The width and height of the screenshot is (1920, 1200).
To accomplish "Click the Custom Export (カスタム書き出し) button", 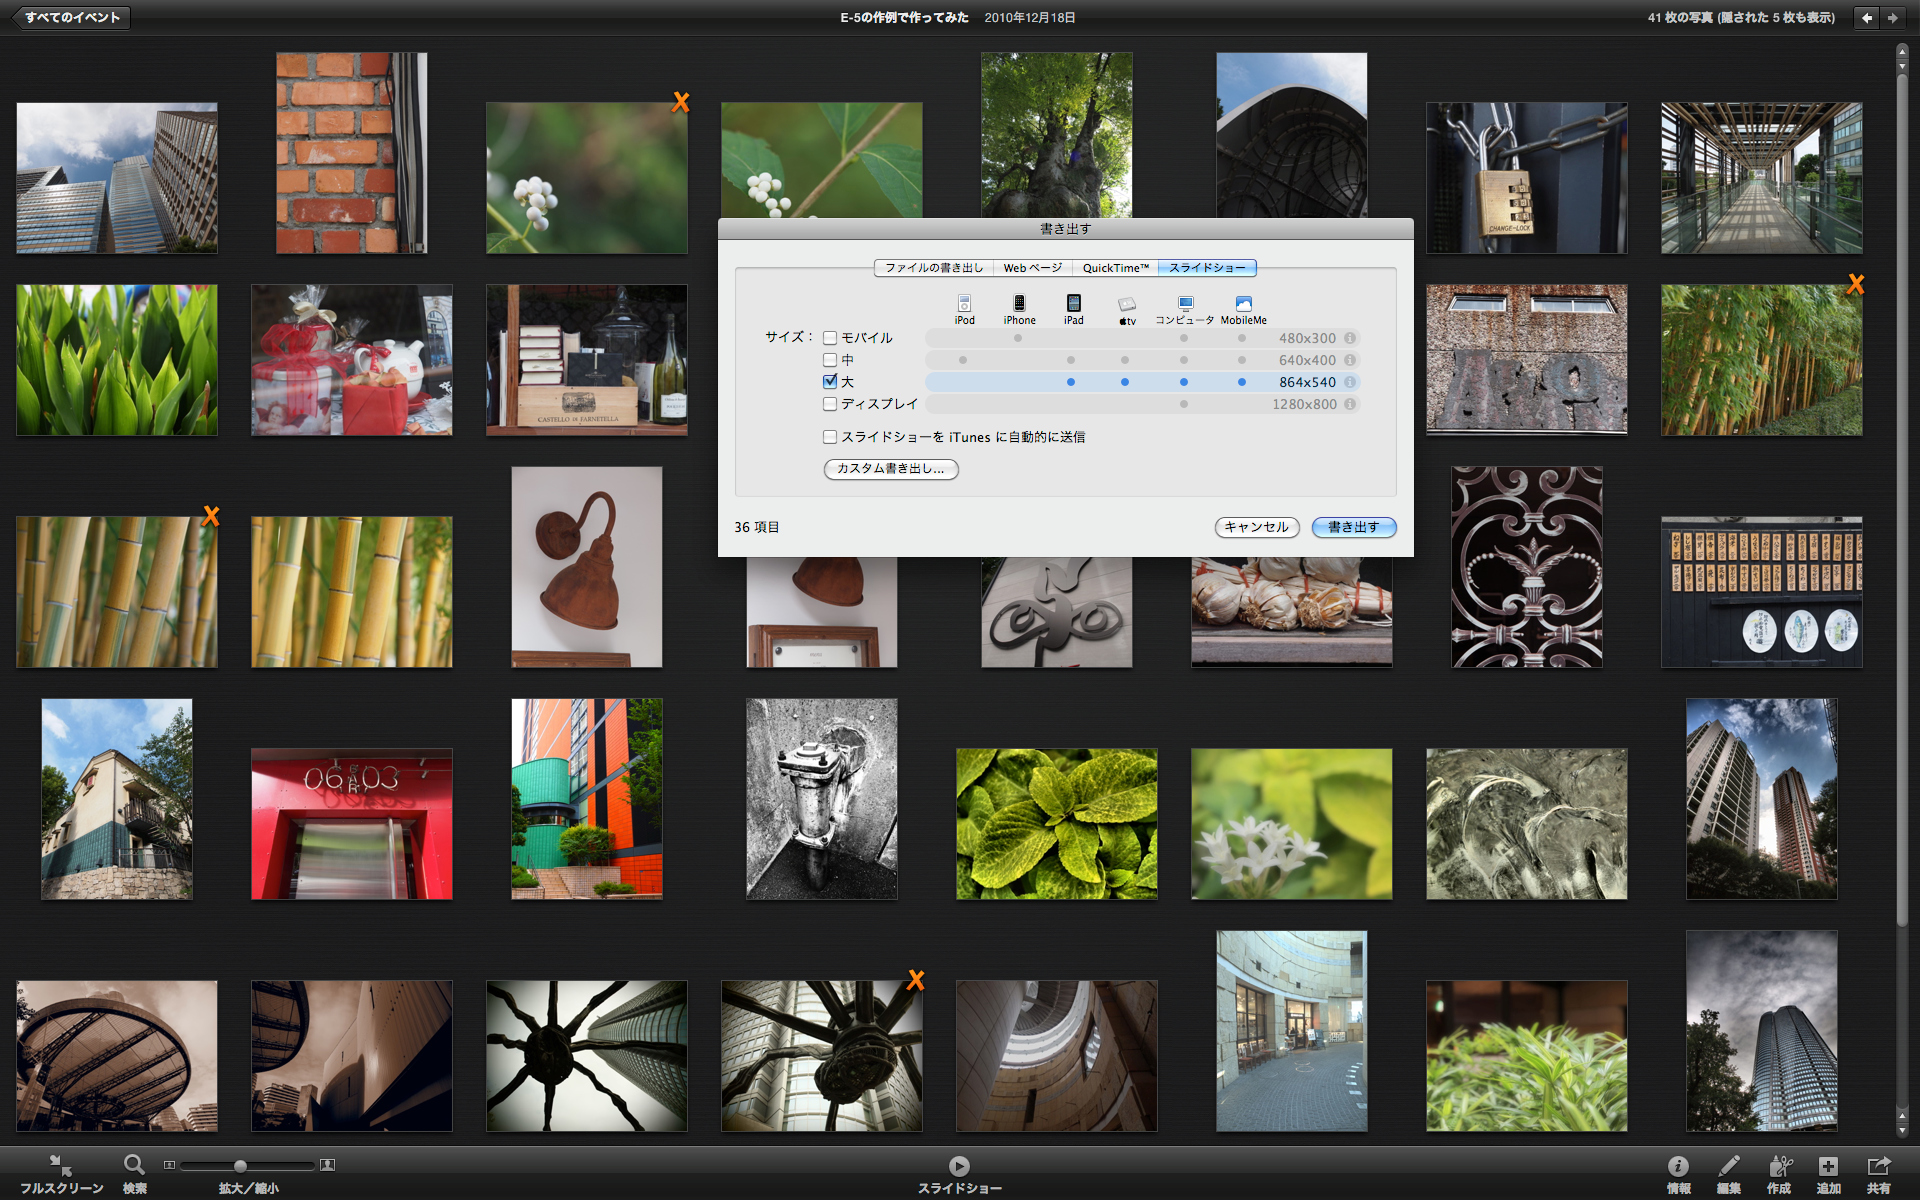I will (x=890, y=469).
